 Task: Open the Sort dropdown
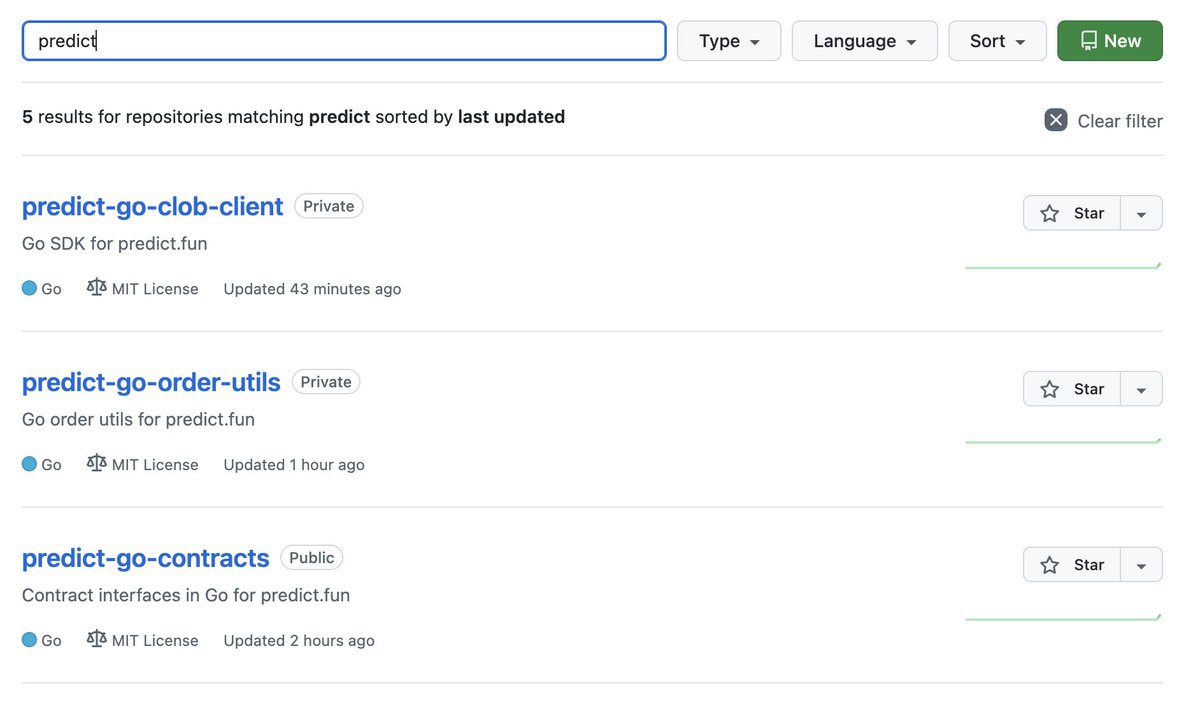tap(998, 41)
